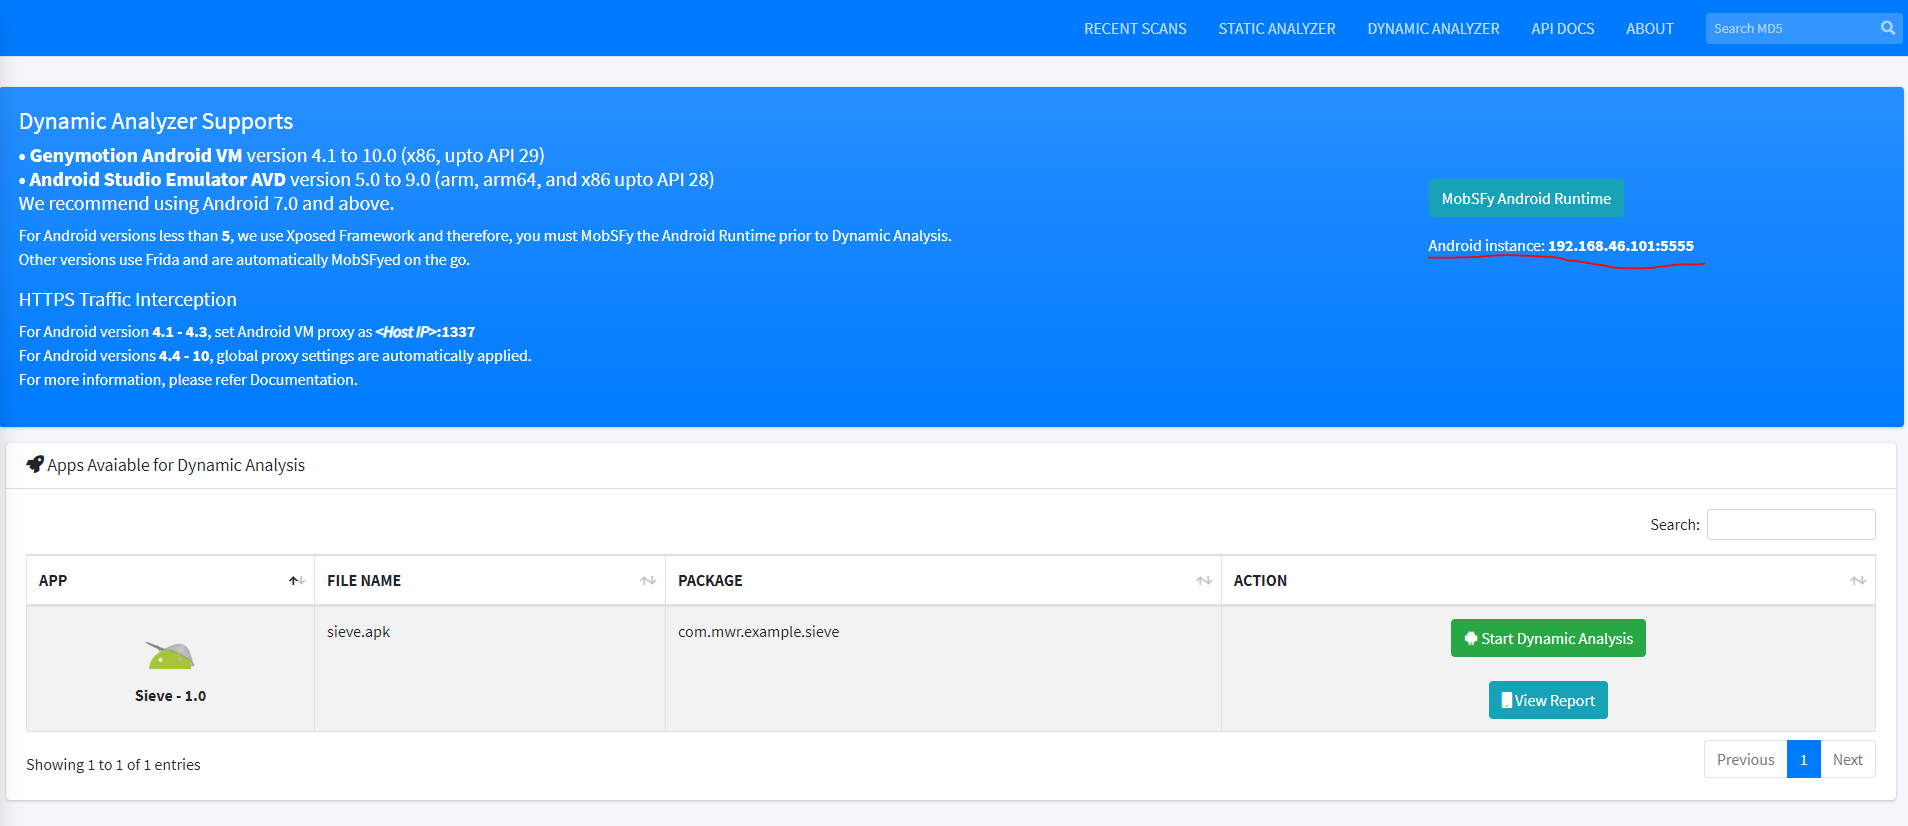Open API Docs from the navbar
The height and width of the screenshot is (826, 1908).
1562,29
